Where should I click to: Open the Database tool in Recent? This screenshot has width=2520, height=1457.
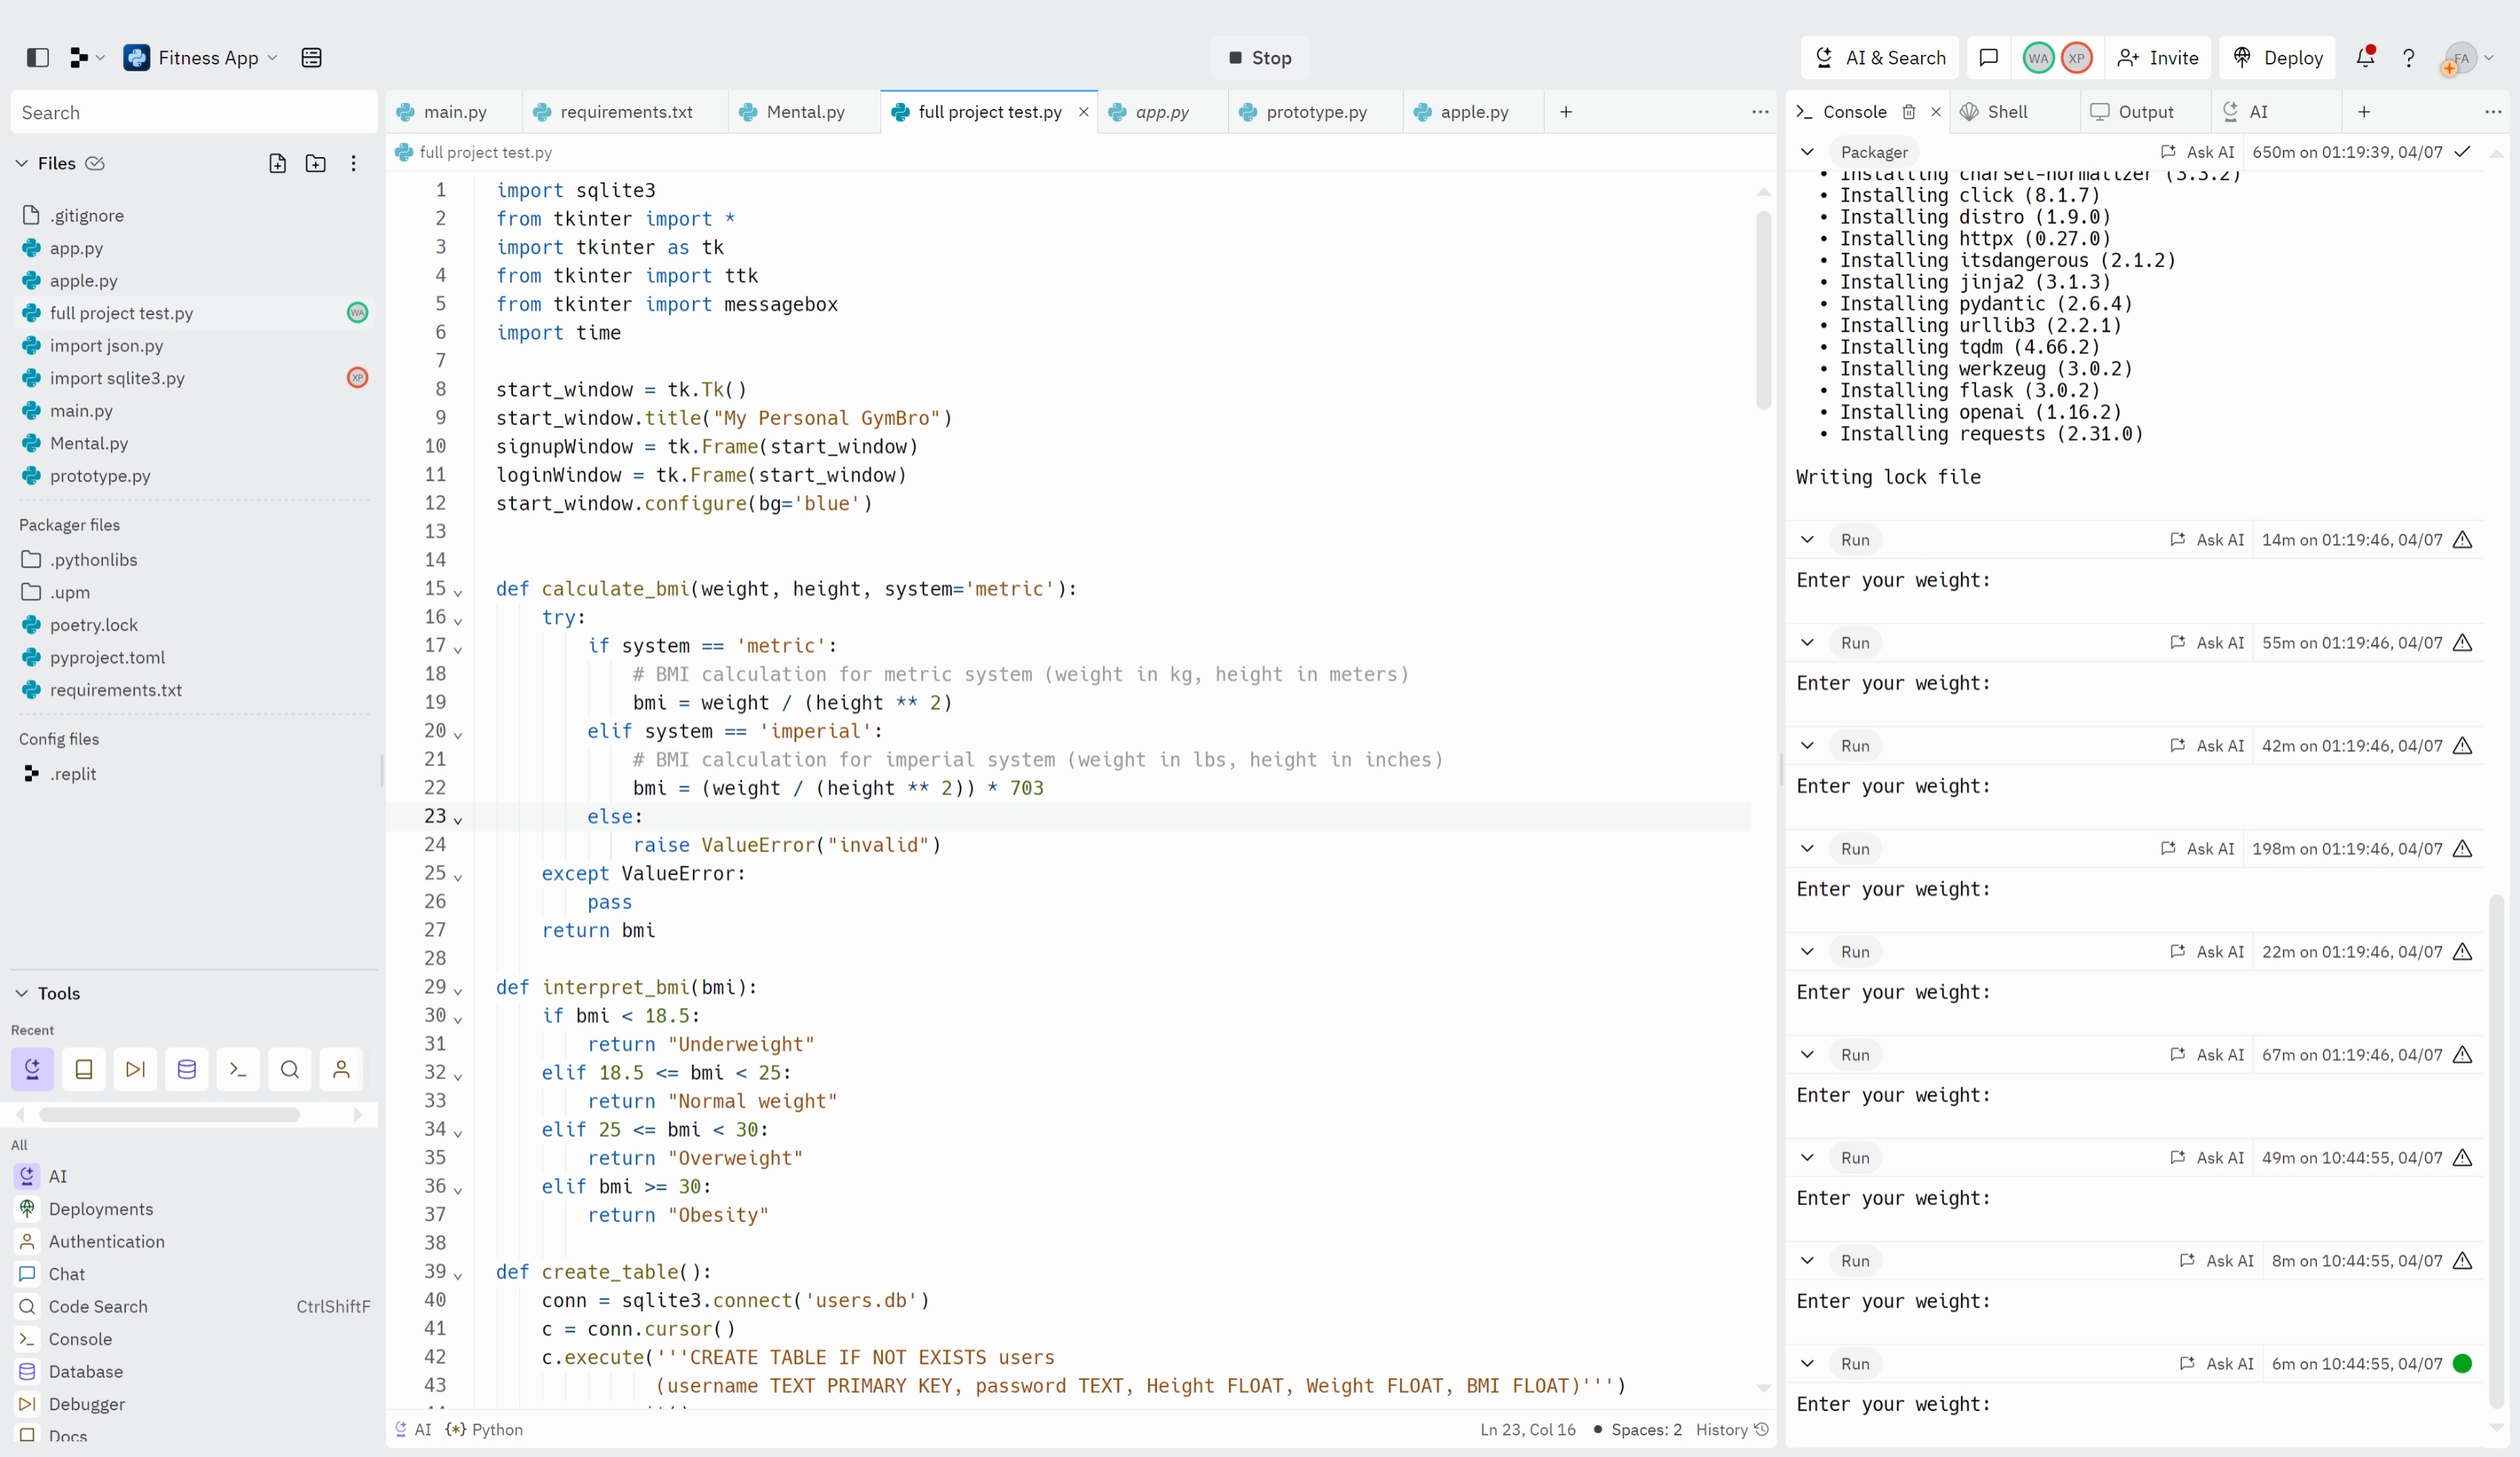coord(187,1069)
